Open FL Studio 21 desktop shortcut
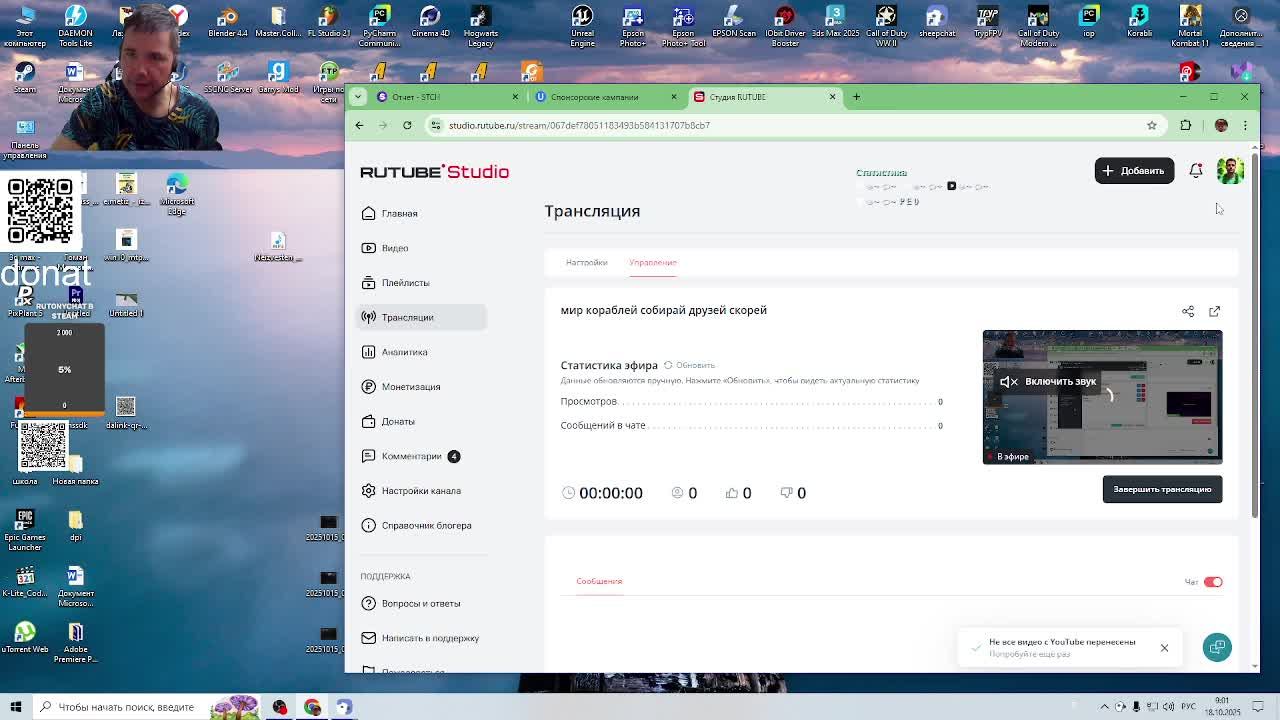The image size is (1280, 720). pyautogui.click(x=328, y=22)
